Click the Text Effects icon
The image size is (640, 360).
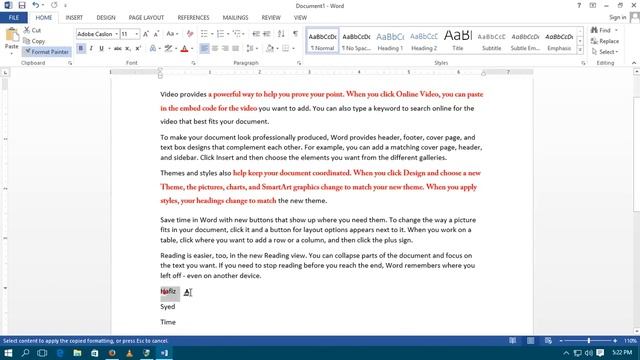(153, 49)
